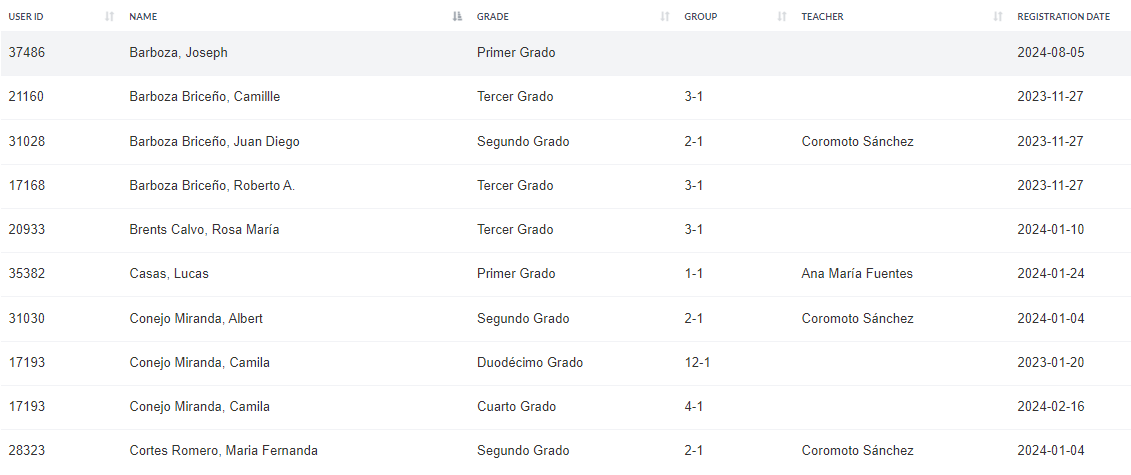Open Cortes Romero, Maria Fernanda row
The height and width of the screenshot is (475, 1131).
[566, 451]
